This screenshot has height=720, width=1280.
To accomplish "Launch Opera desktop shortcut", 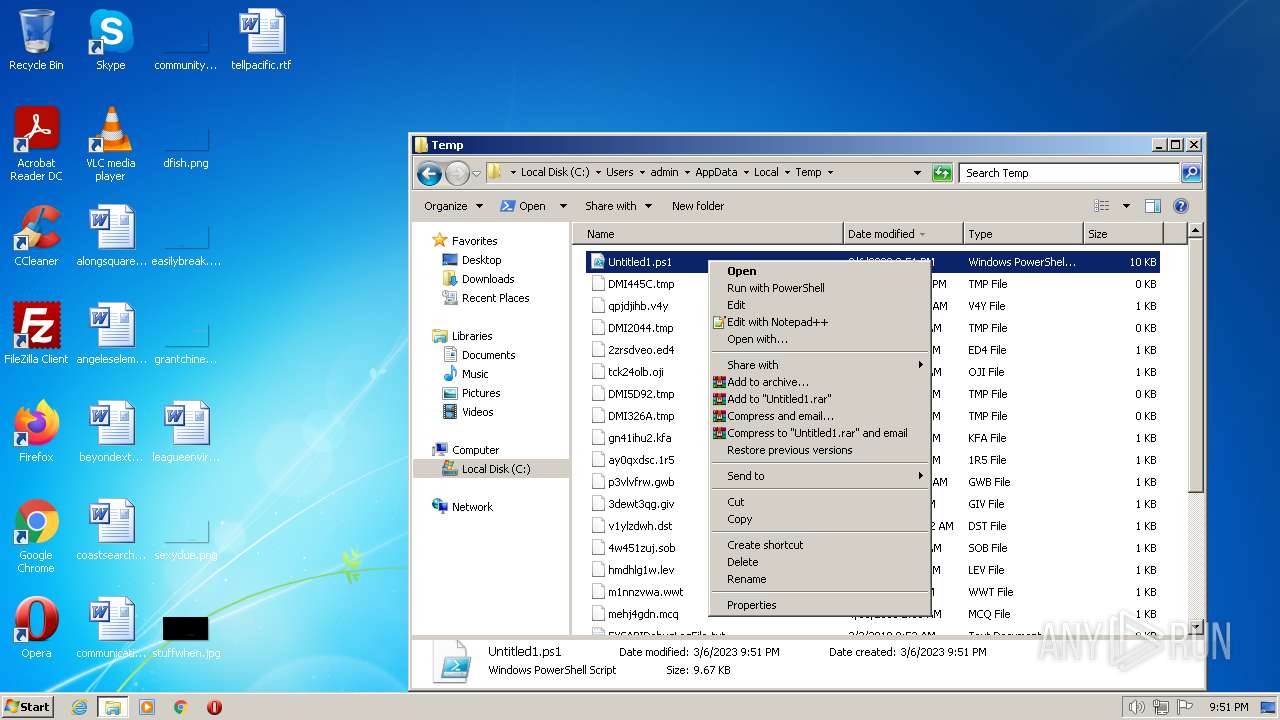I will (x=36, y=628).
